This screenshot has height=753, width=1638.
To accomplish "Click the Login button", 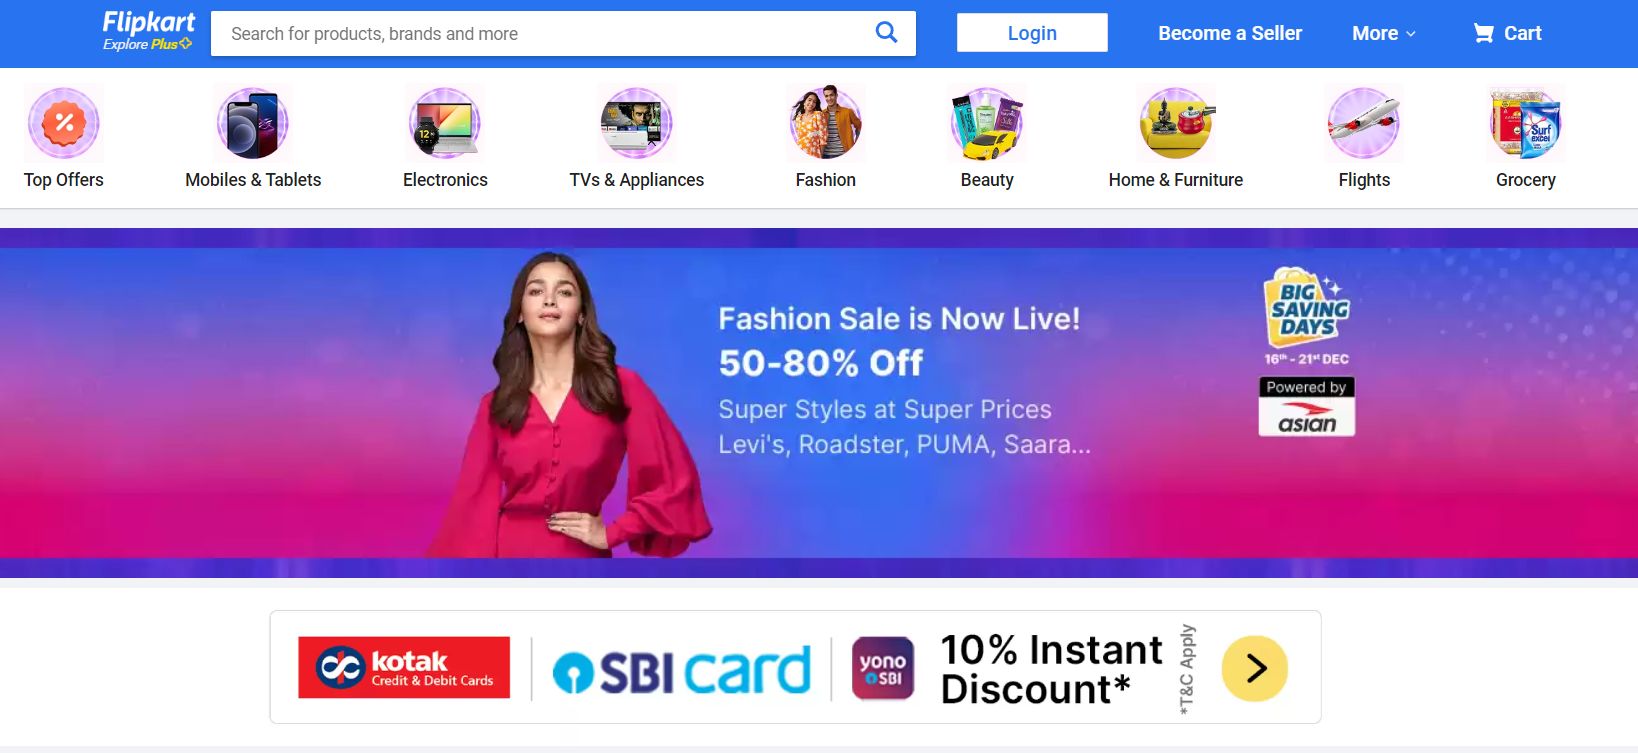I will pyautogui.click(x=1032, y=33).
